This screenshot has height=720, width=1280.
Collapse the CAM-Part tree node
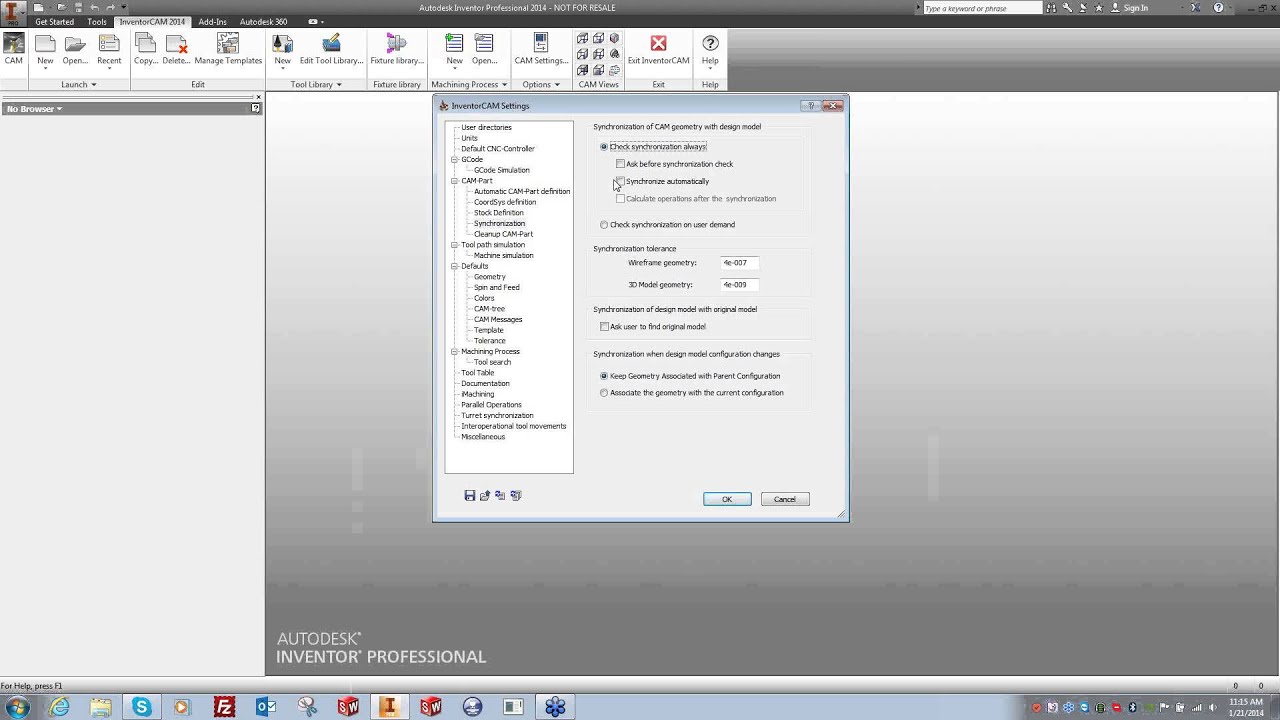[454, 181]
